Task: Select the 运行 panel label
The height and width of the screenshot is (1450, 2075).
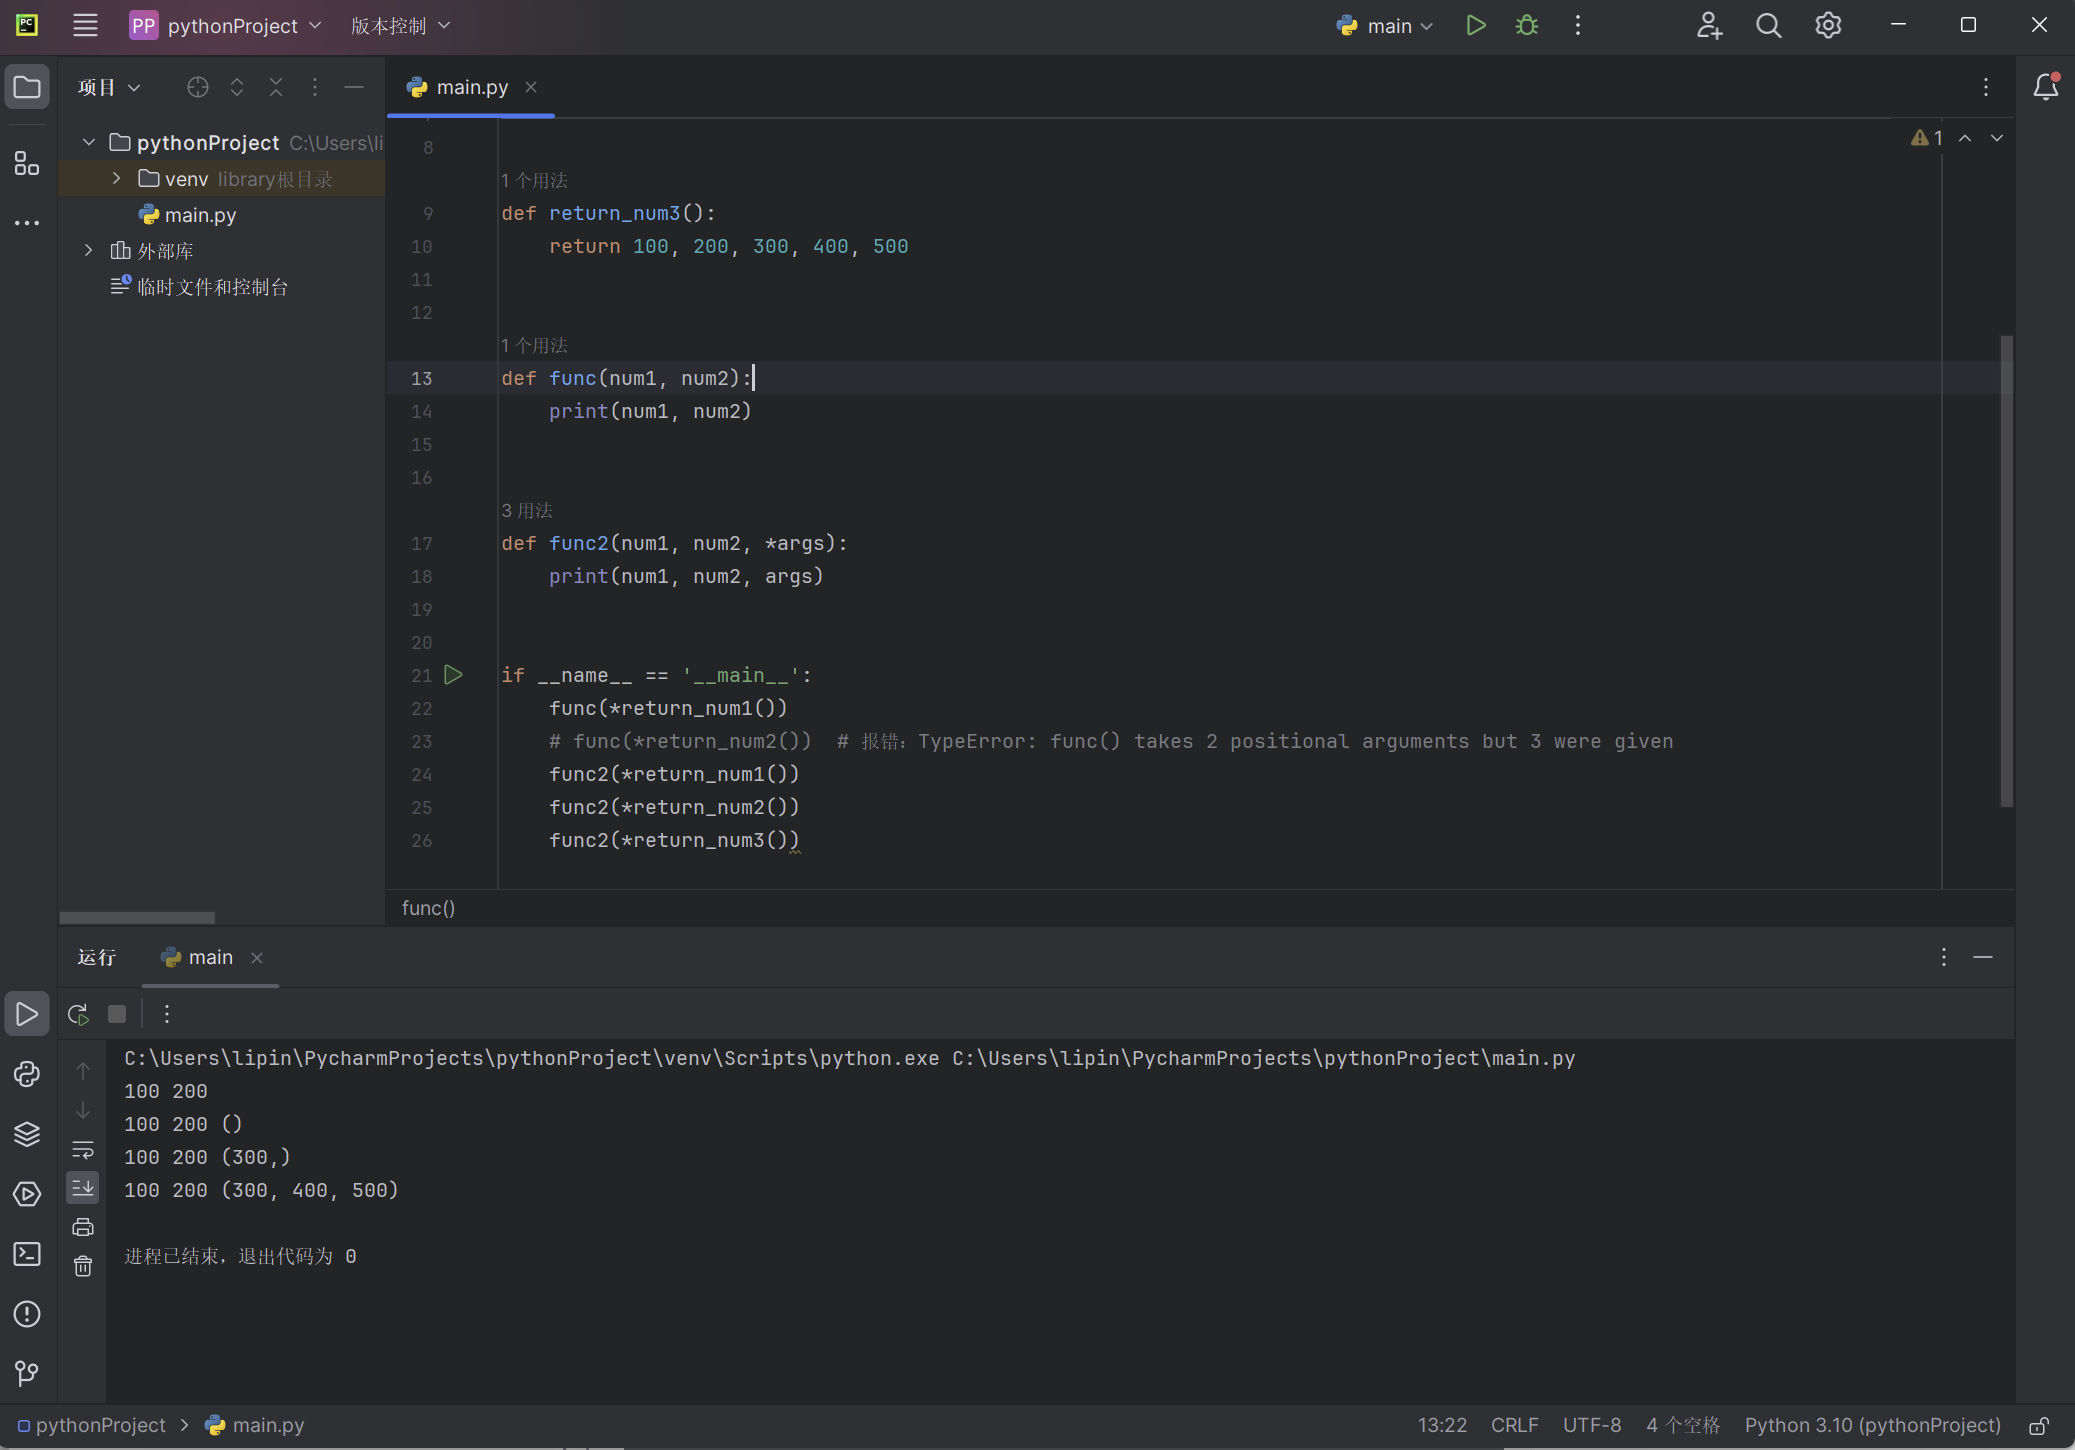Action: pos(97,957)
